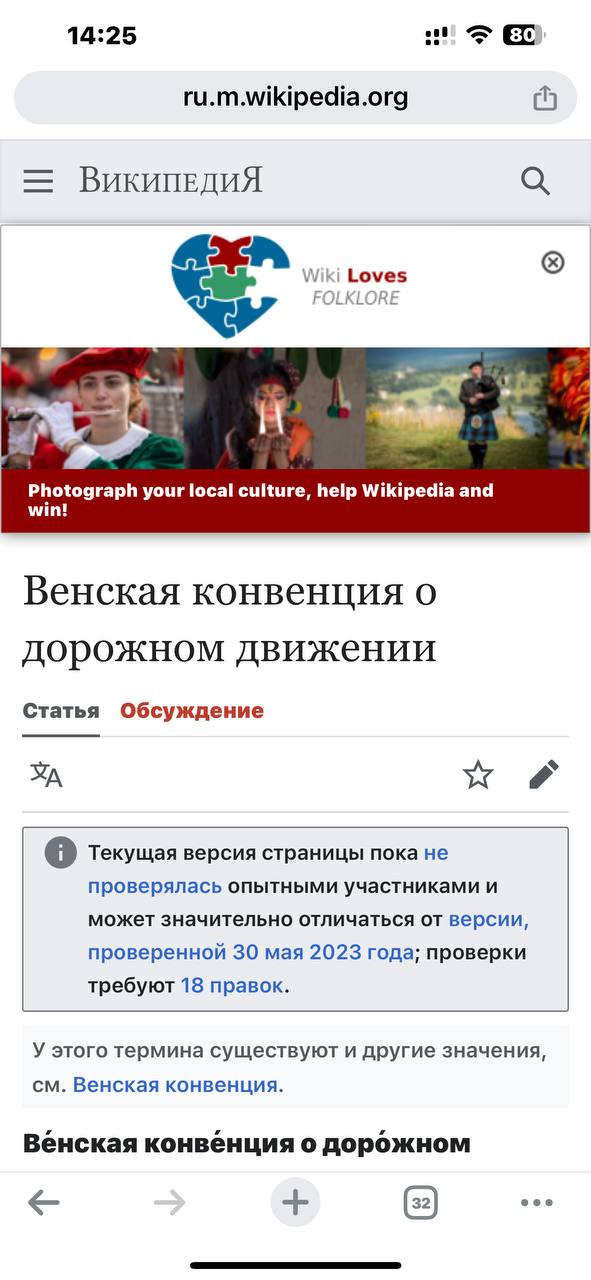
Task: Tap the Photograph your local culture banner text
Action: pos(261,500)
